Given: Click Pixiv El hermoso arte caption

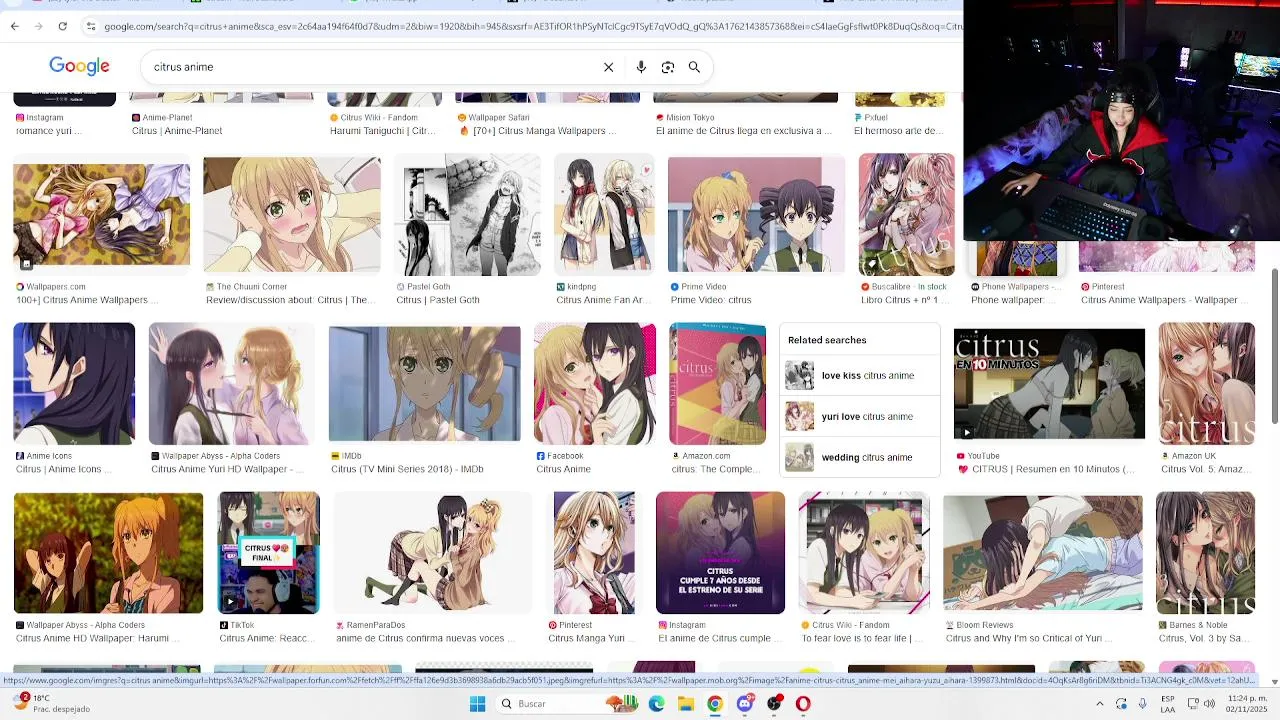Looking at the screenshot, I should (898, 131).
